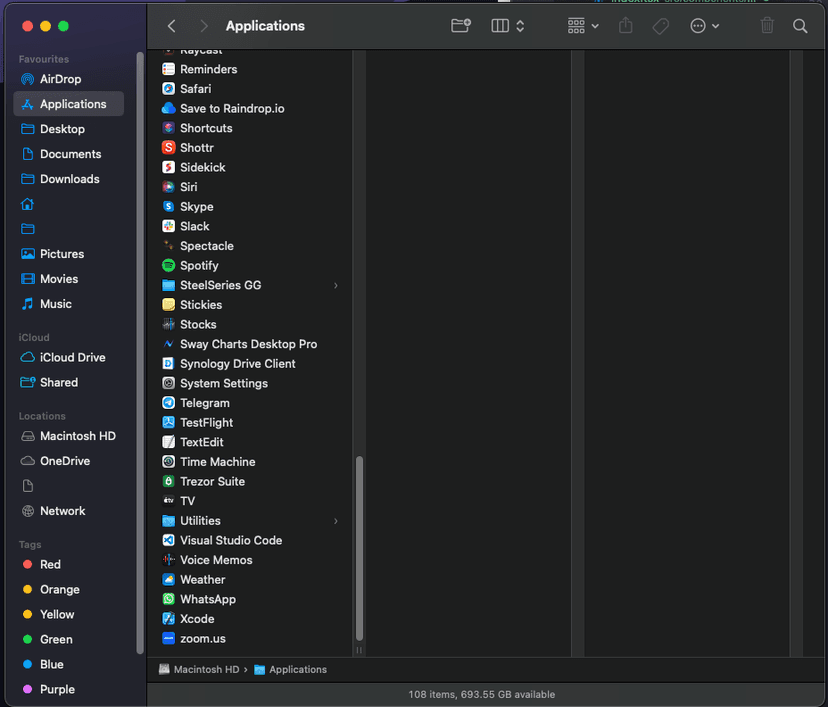Select the Safari app icon
The width and height of the screenshot is (828, 707).
pyautogui.click(x=168, y=89)
